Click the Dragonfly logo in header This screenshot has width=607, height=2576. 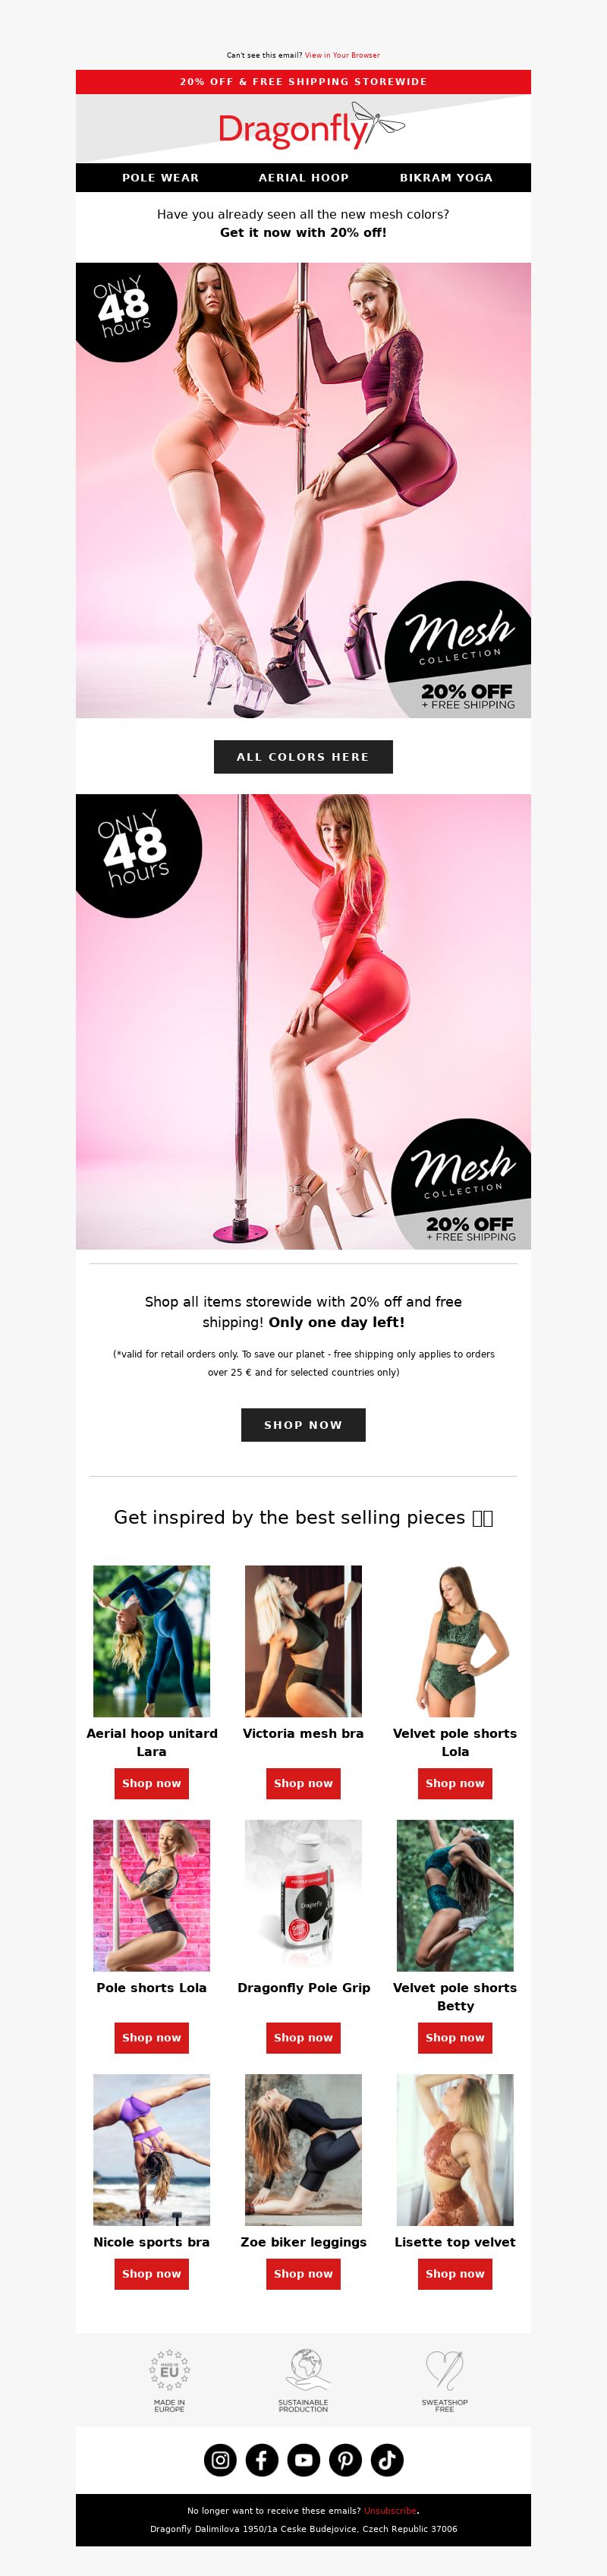(311, 128)
